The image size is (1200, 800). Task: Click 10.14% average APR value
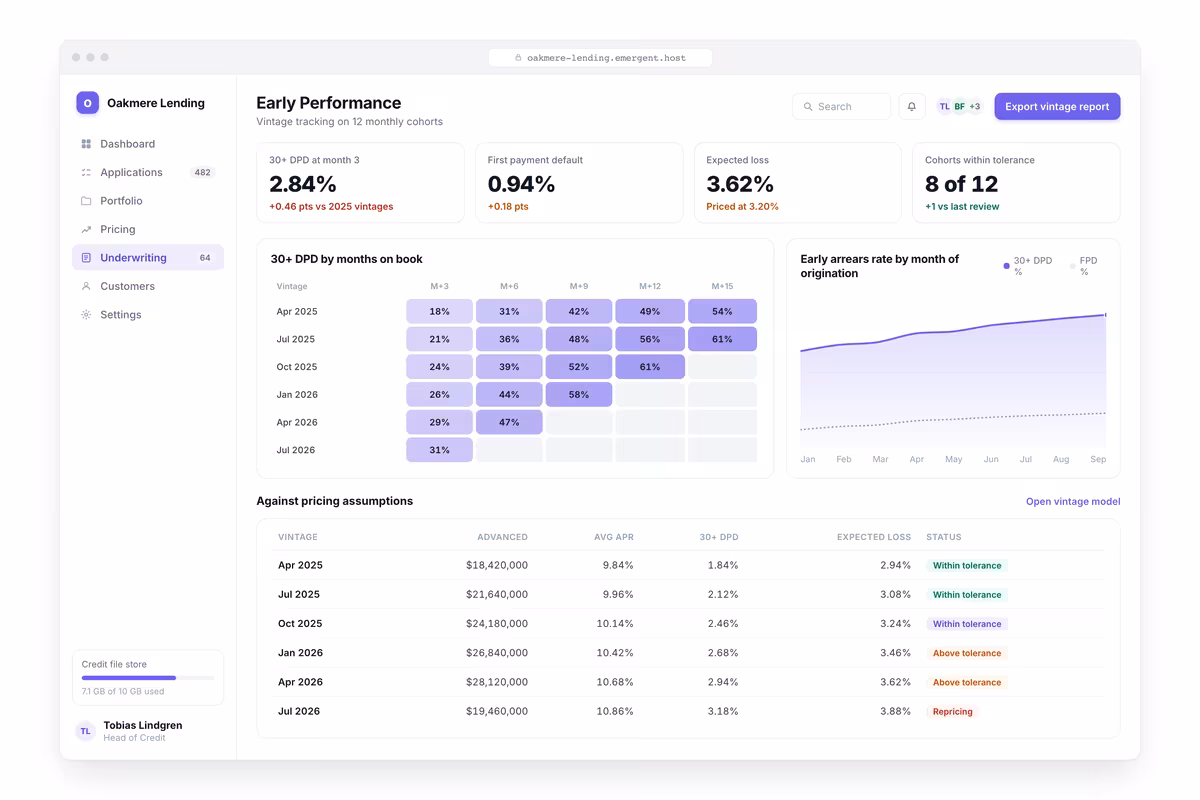(615, 623)
